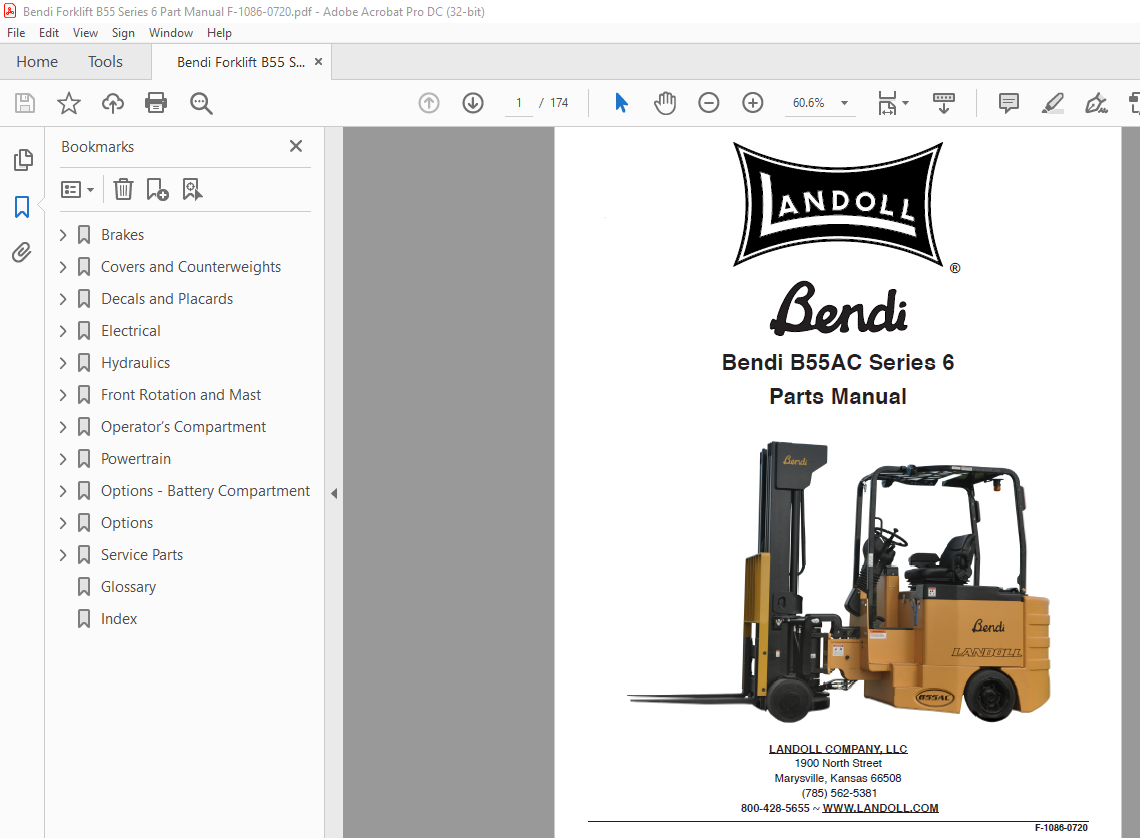The height and width of the screenshot is (838, 1140).
Task: Expand the Powertrain bookmark
Action: pyautogui.click(x=63, y=459)
